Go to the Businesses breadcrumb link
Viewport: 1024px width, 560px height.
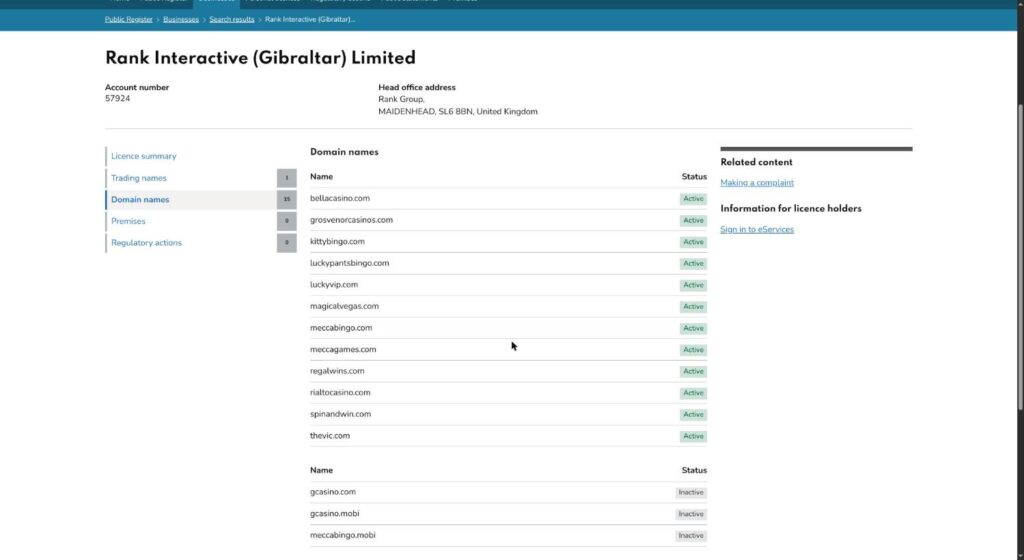[x=181, y=20]
